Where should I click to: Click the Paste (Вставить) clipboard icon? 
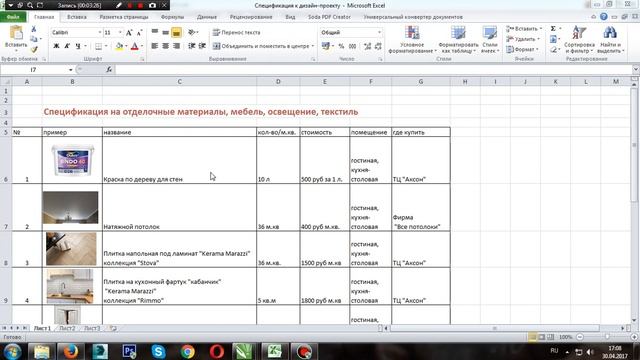16,33
